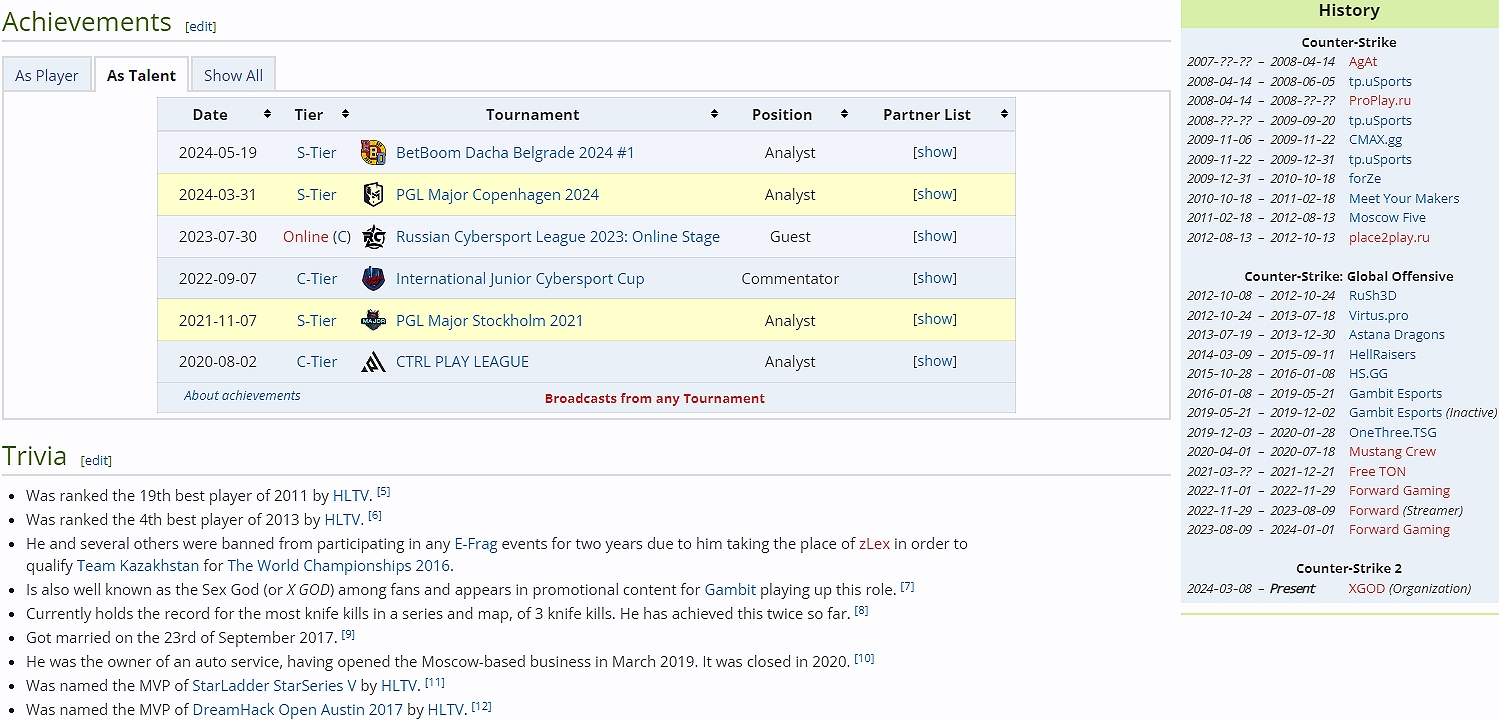
Task: Click the International Junior Cybersport Cup logo icon
Action: (373, 279)
